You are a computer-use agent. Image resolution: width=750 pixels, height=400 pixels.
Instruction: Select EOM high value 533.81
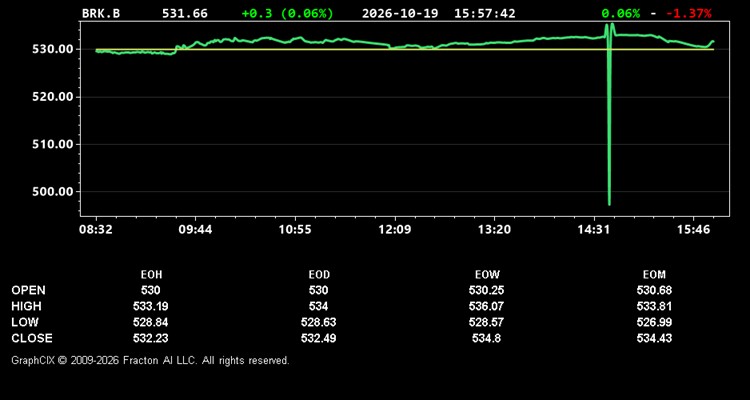(654, 306)
